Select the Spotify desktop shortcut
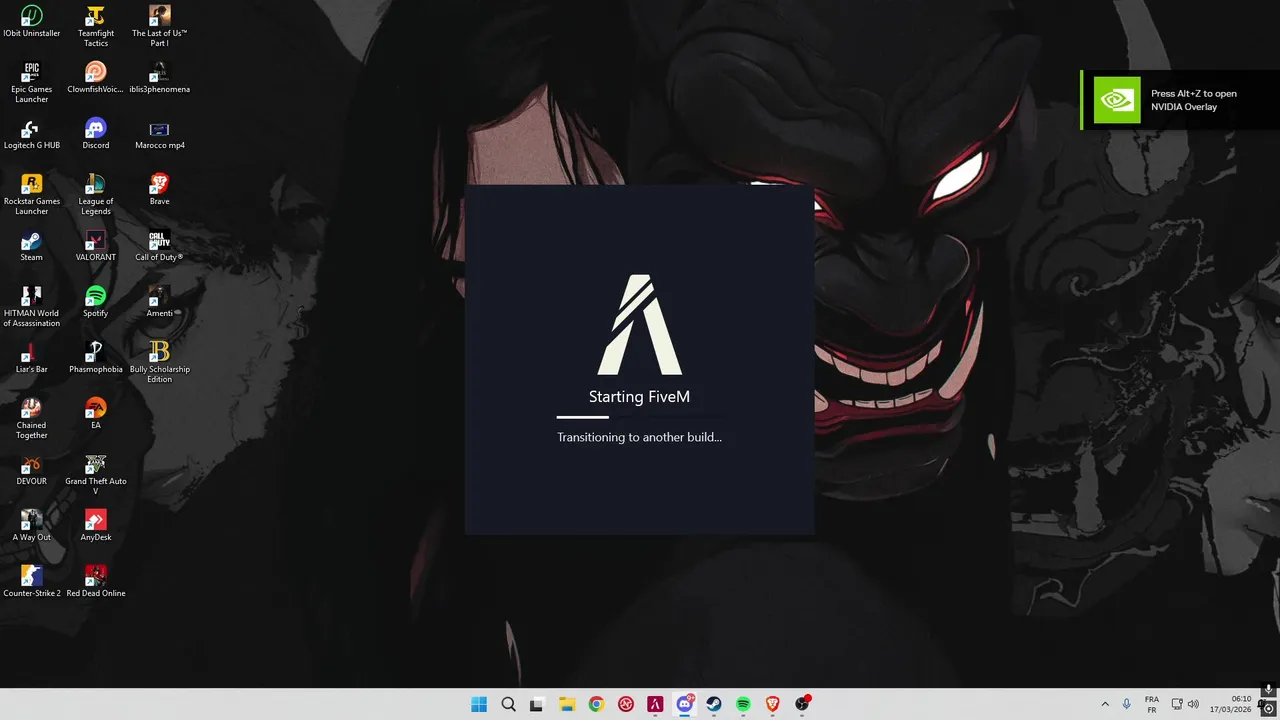 tap(95, 302)
